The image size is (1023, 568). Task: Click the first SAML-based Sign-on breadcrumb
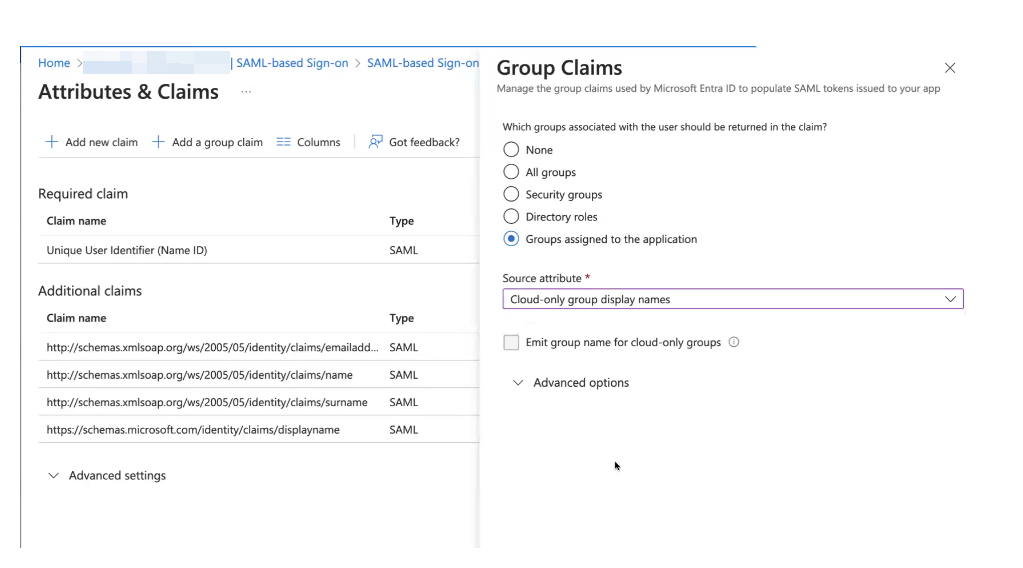292,63
